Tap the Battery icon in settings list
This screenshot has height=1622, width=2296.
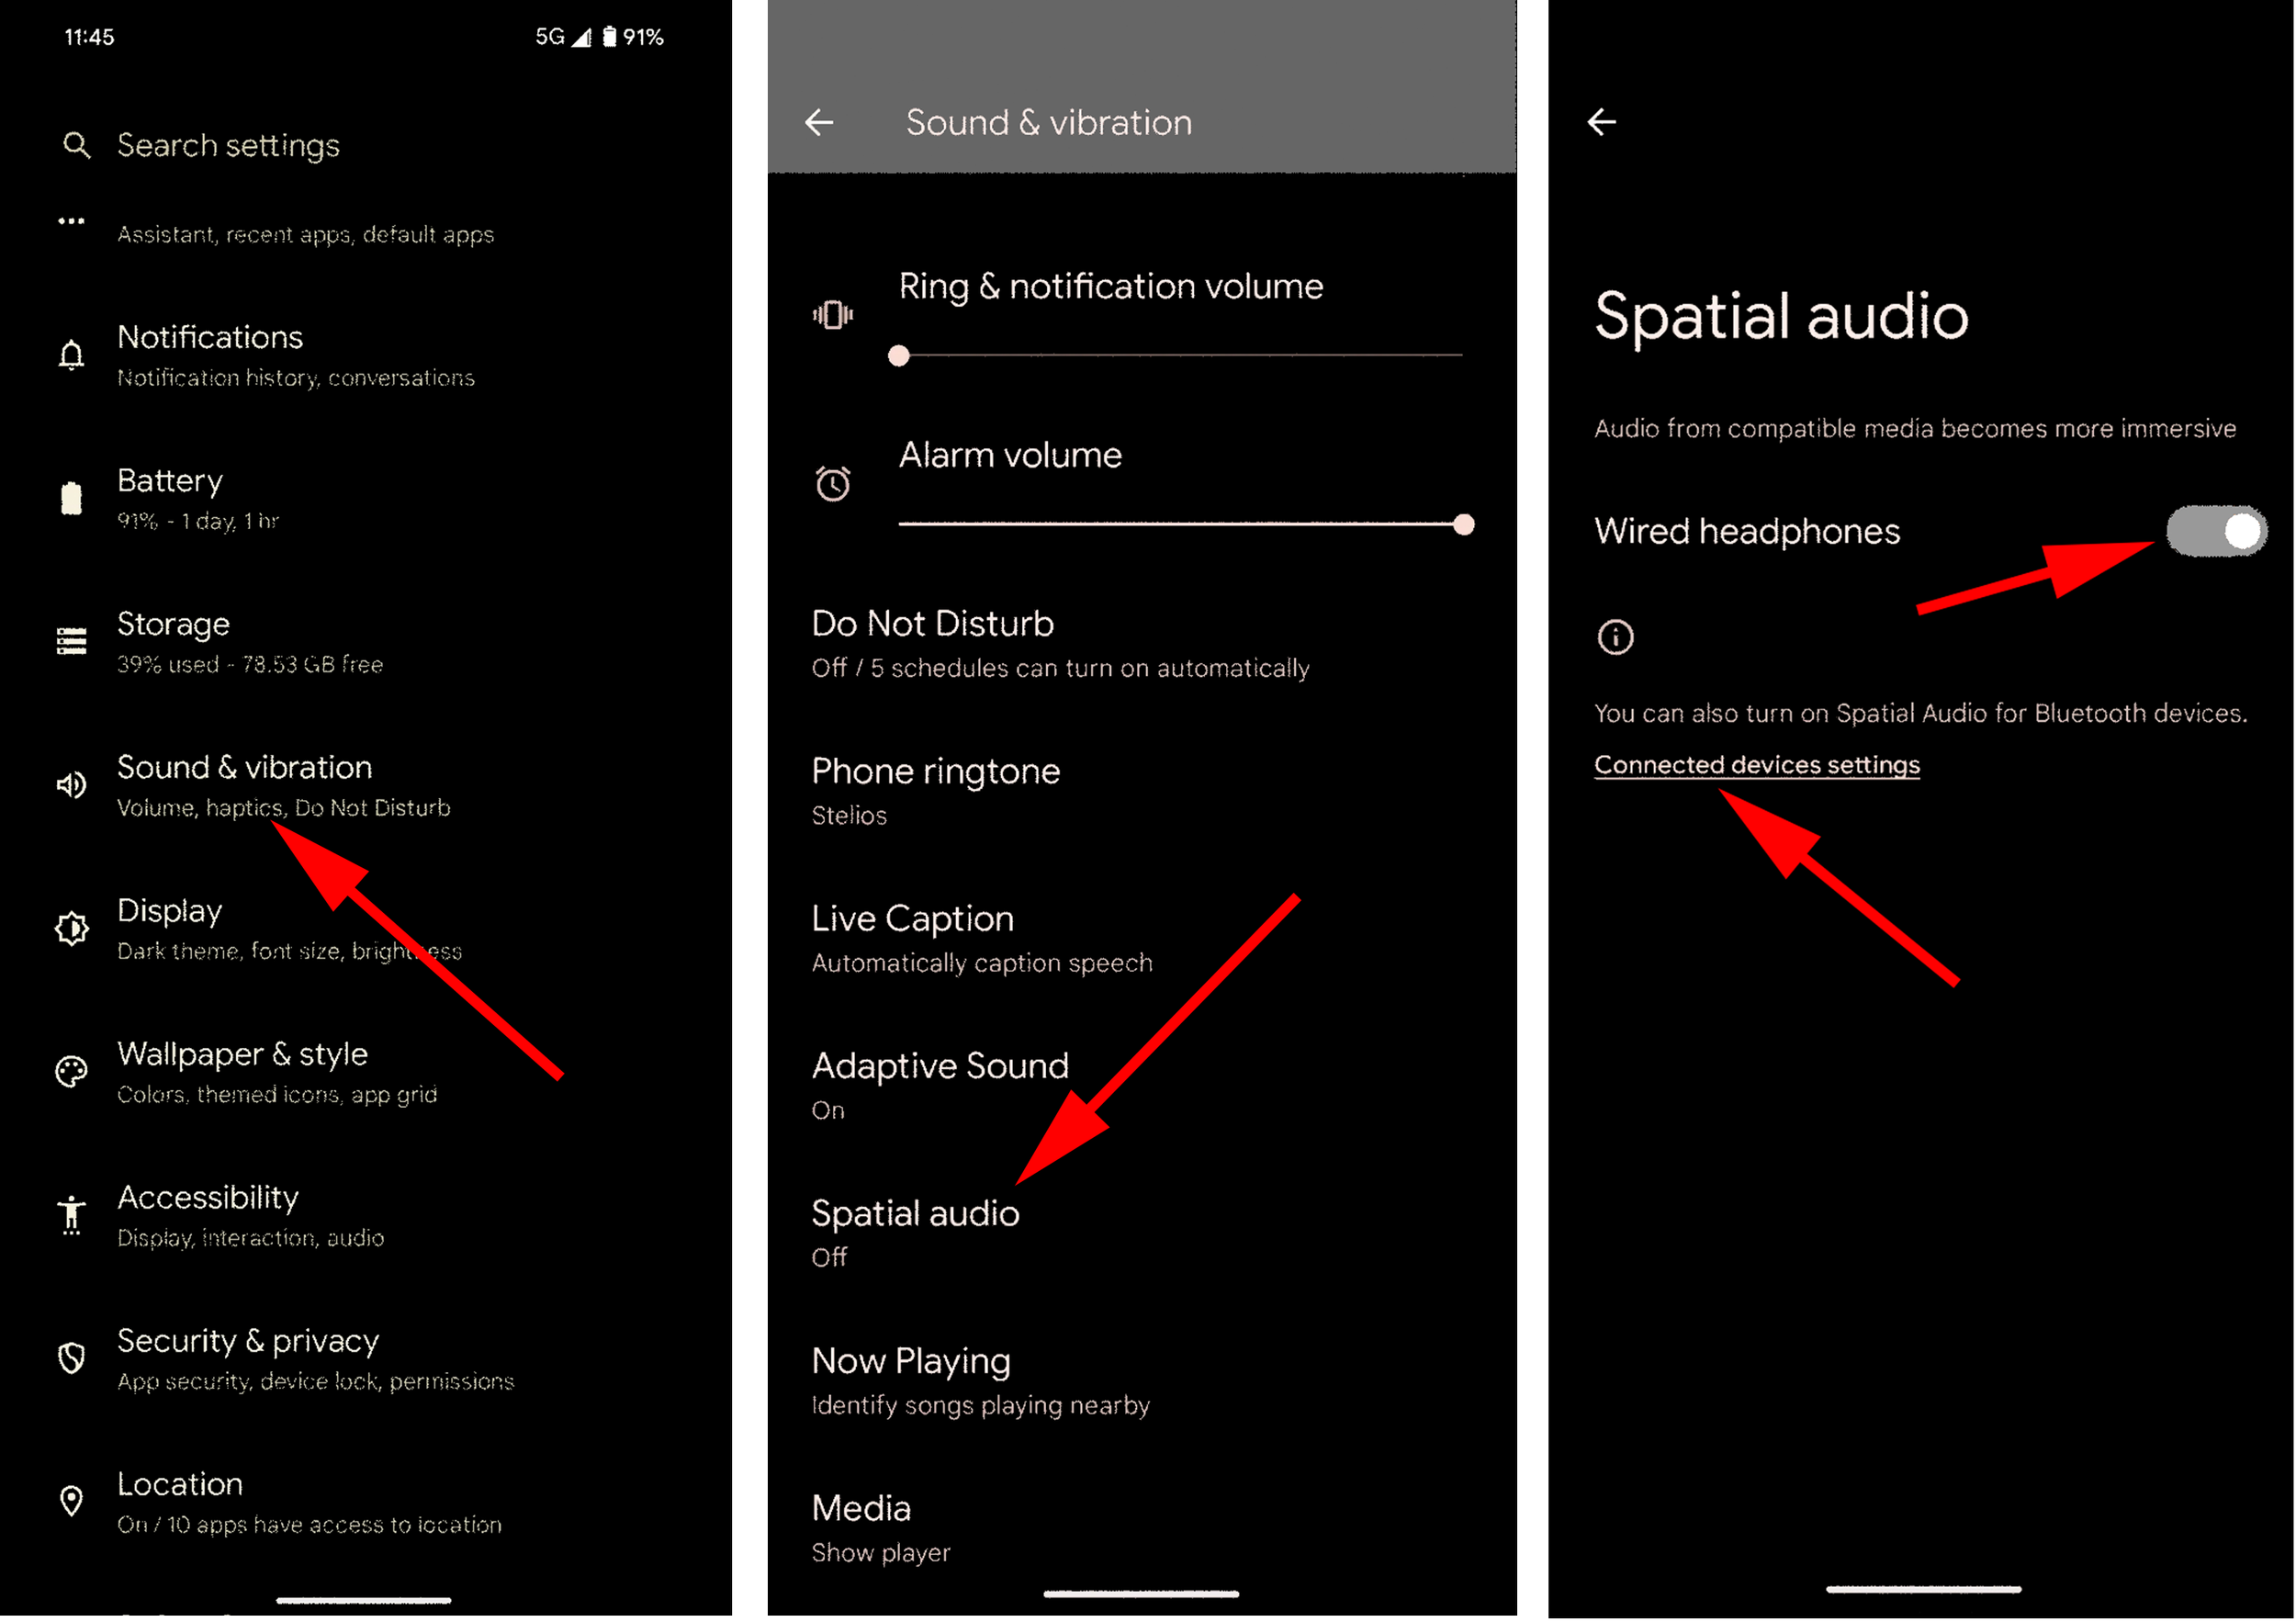[71, 498]
